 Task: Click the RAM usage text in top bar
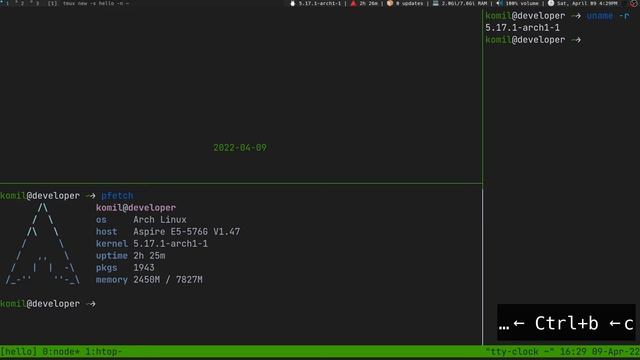[464, 3]
